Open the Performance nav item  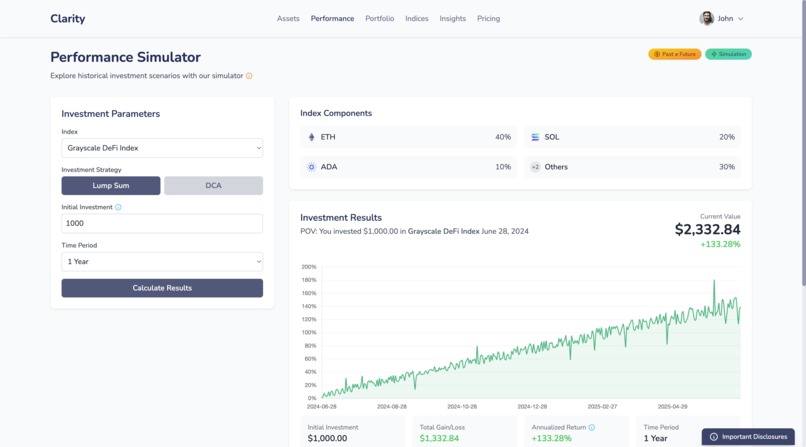click(x=332, y=18)
